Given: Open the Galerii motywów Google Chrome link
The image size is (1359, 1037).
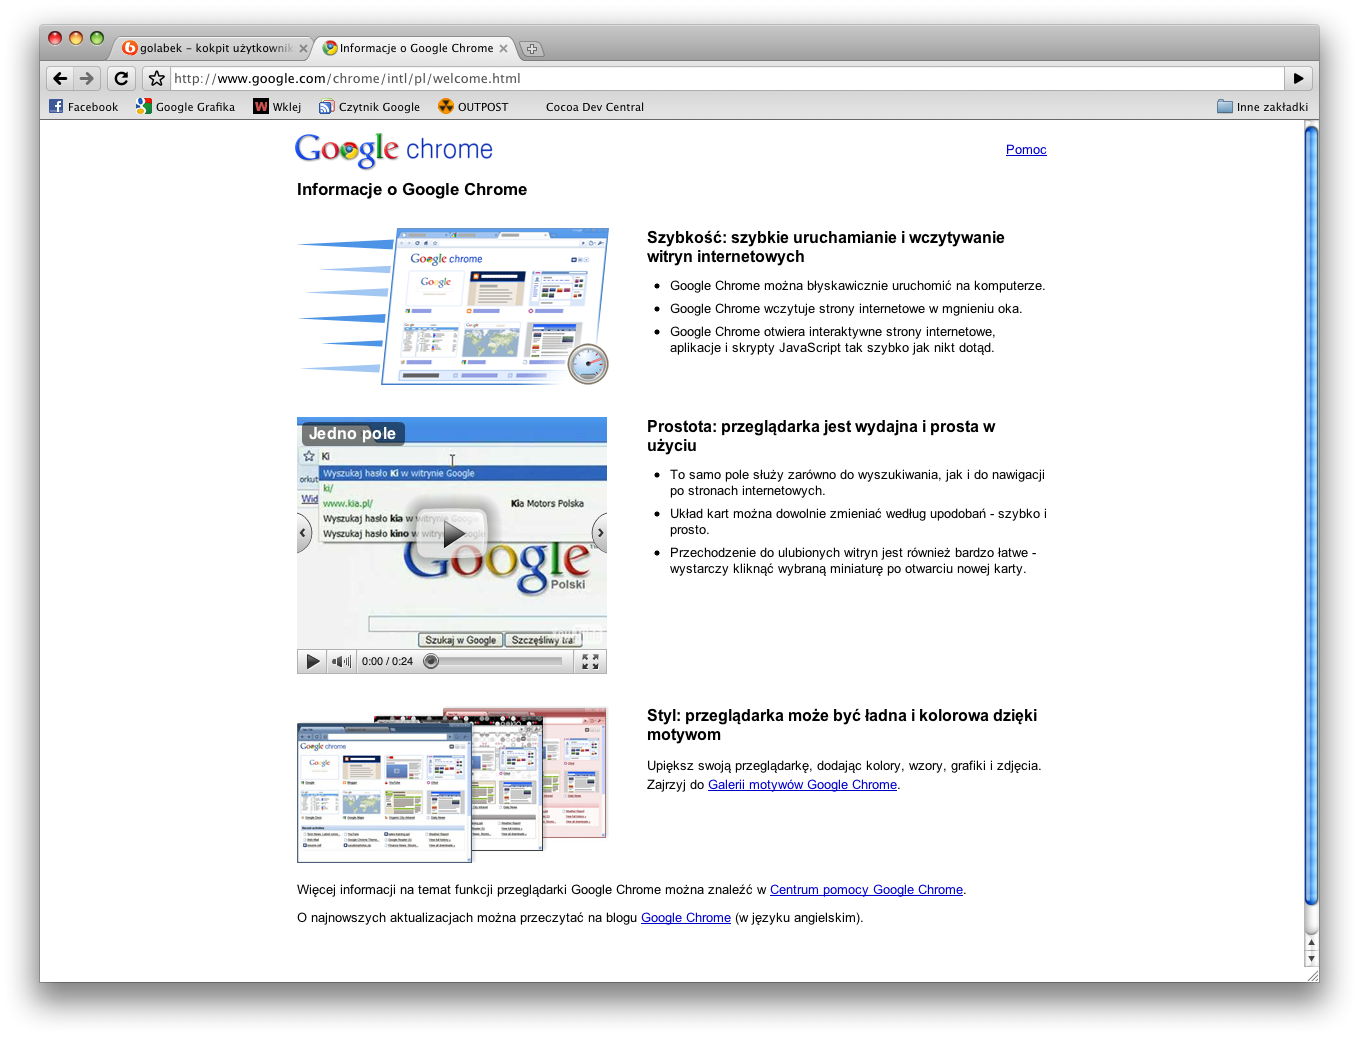Looking at the screenshot, I should tap(802, 785).
